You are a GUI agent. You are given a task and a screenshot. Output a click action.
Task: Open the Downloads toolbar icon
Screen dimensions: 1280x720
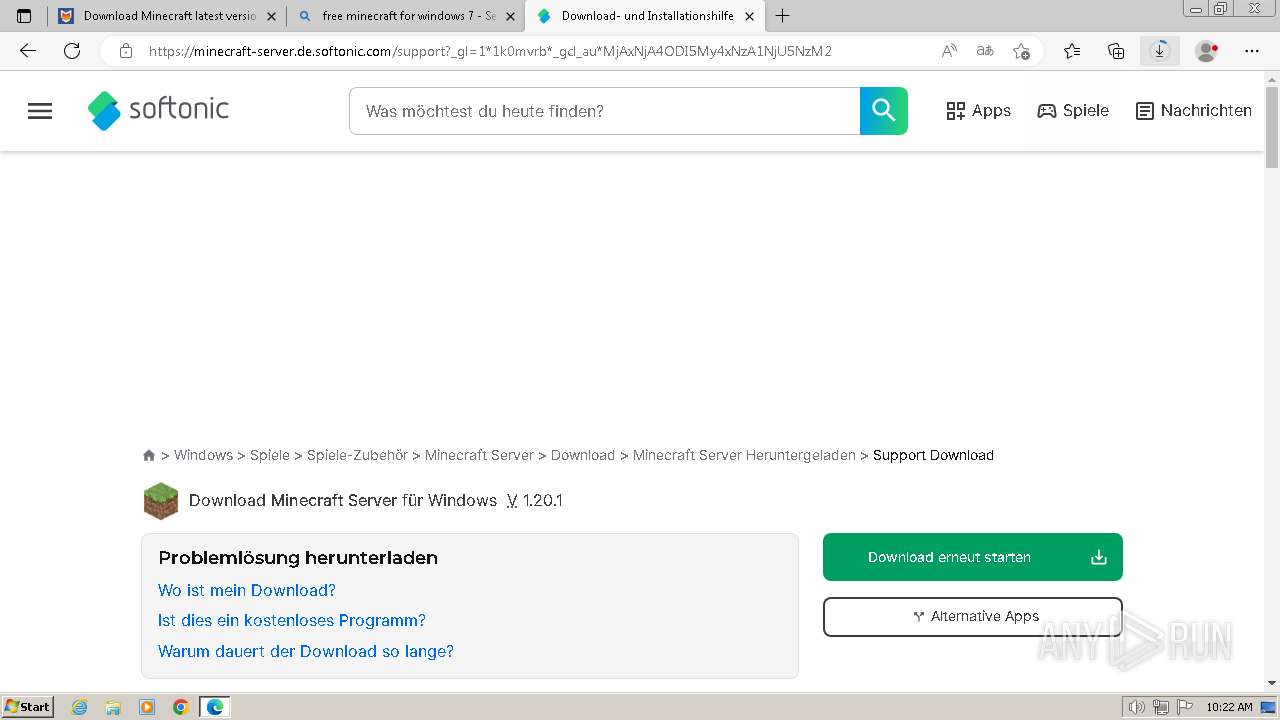(x=1160, y=51)
